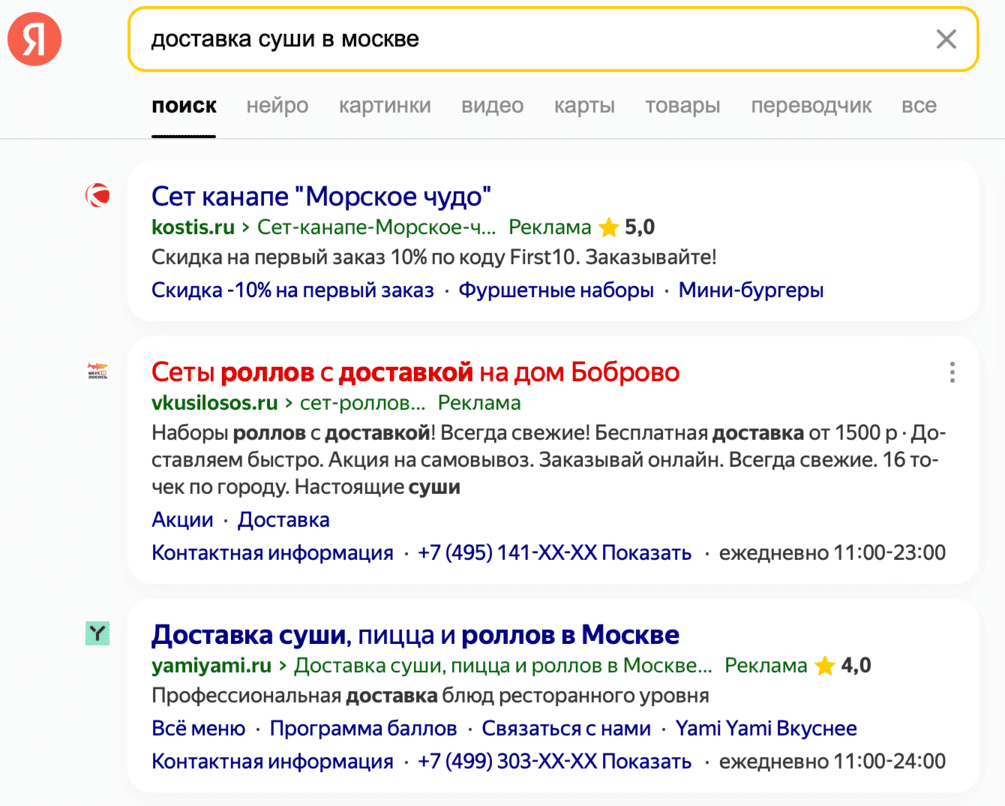Click description starting Наборы роллов с доставкой
1005x806 pixels.
(x=549, y=460)
